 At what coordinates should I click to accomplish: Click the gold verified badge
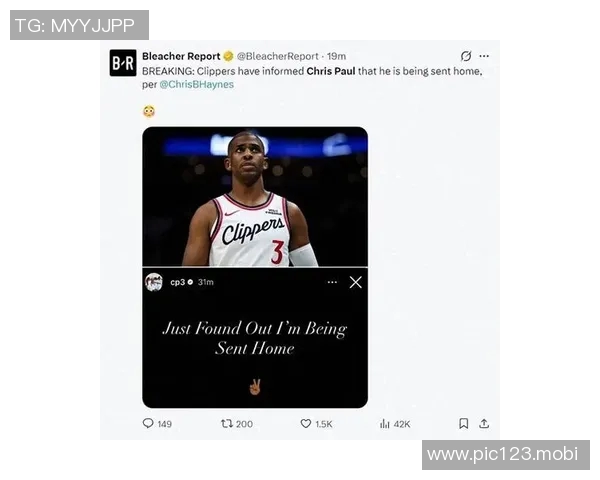pos(228,56)
